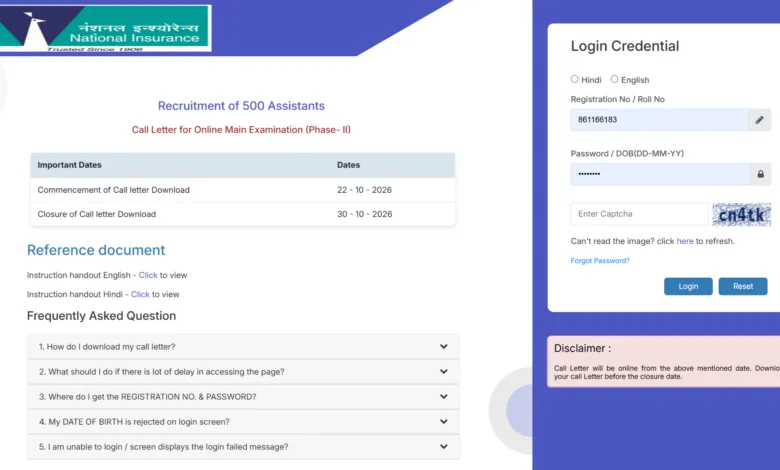
Task: Click 'Commencement of Call letter Download' text
Action: tap(113, 190)
